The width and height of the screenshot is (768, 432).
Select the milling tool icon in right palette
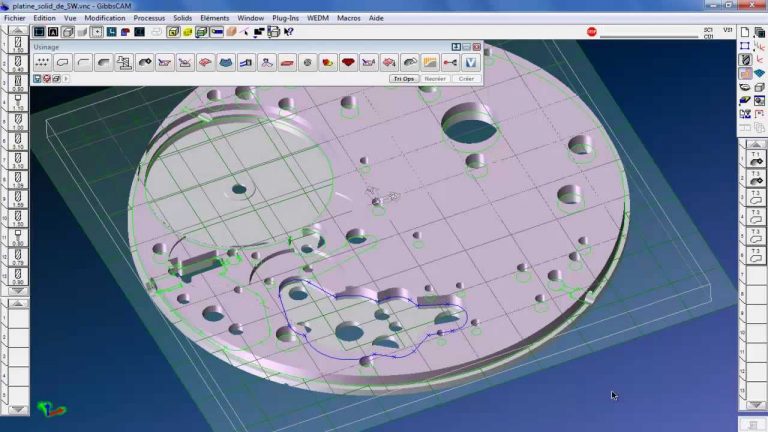click(x=745, y=60)
